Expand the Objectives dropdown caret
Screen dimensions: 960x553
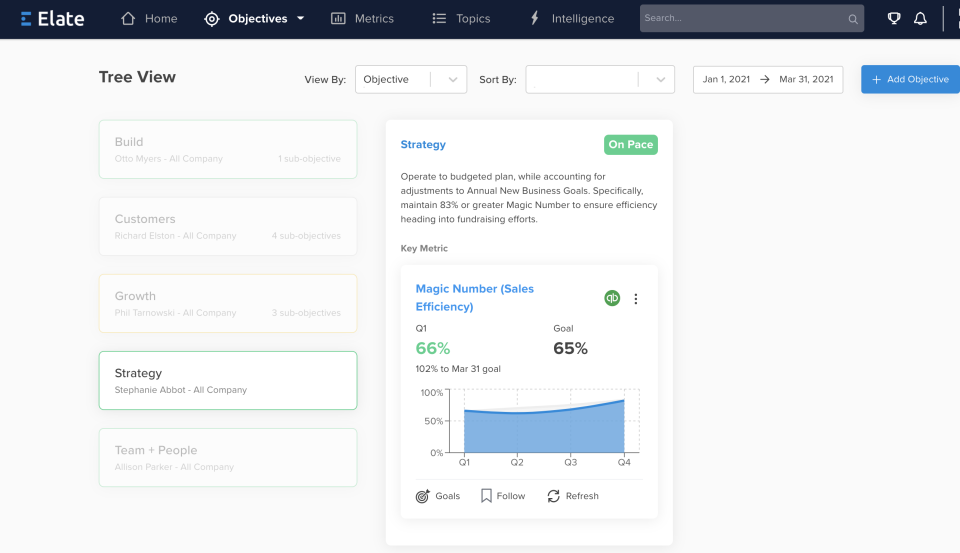(x=301, y=18)
